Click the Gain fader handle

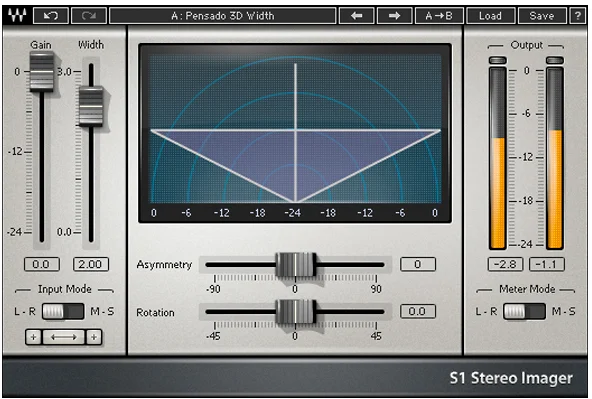(42, 71)
